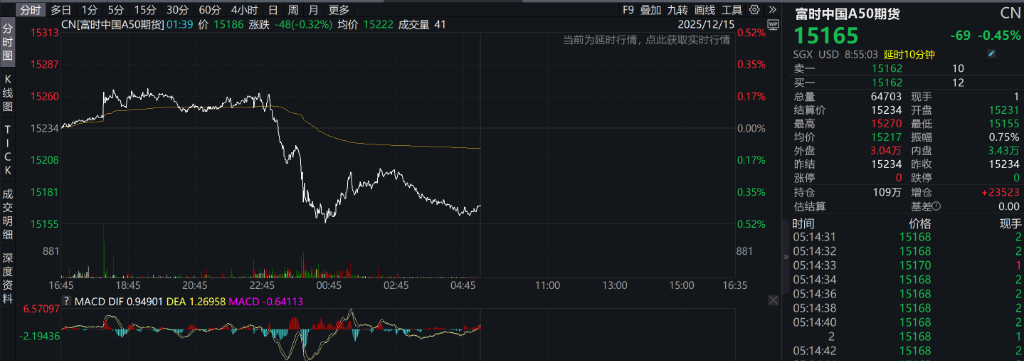Close the MACD indicator panel

tap(773, 300)
